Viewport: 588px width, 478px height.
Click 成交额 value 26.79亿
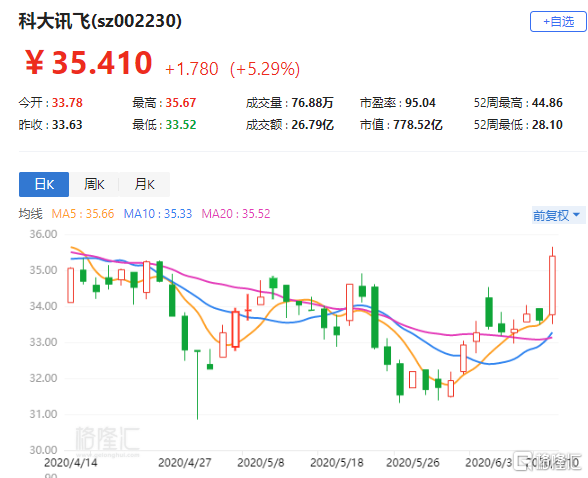(312, 125)
